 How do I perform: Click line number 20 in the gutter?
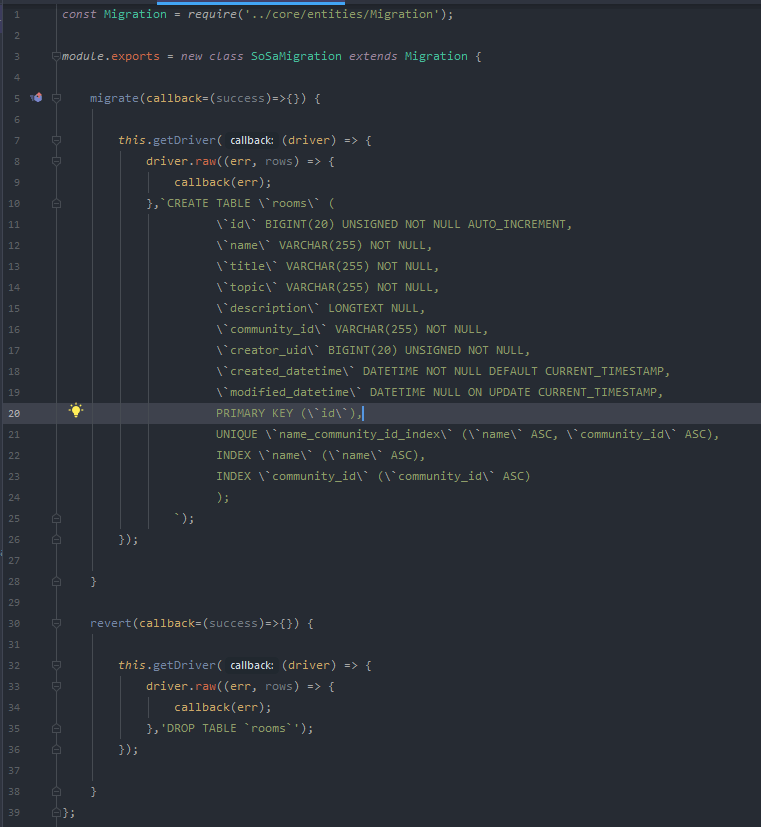(x=14, y=414)
